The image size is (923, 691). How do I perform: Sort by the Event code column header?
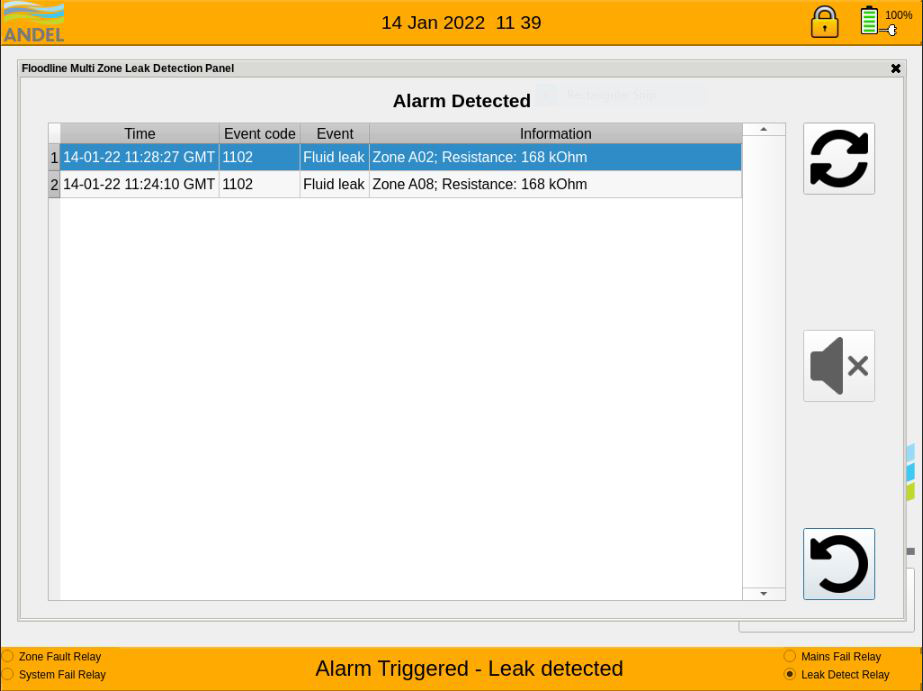pyautogui.click(x=259, y=134)
